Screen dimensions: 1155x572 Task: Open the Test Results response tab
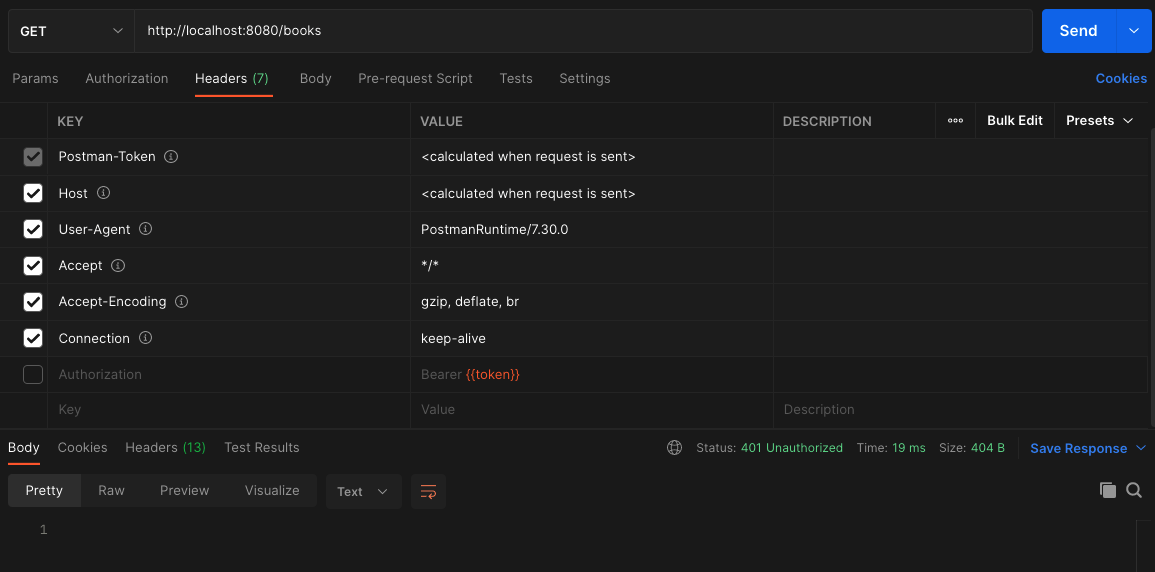[x=262, y=447]
